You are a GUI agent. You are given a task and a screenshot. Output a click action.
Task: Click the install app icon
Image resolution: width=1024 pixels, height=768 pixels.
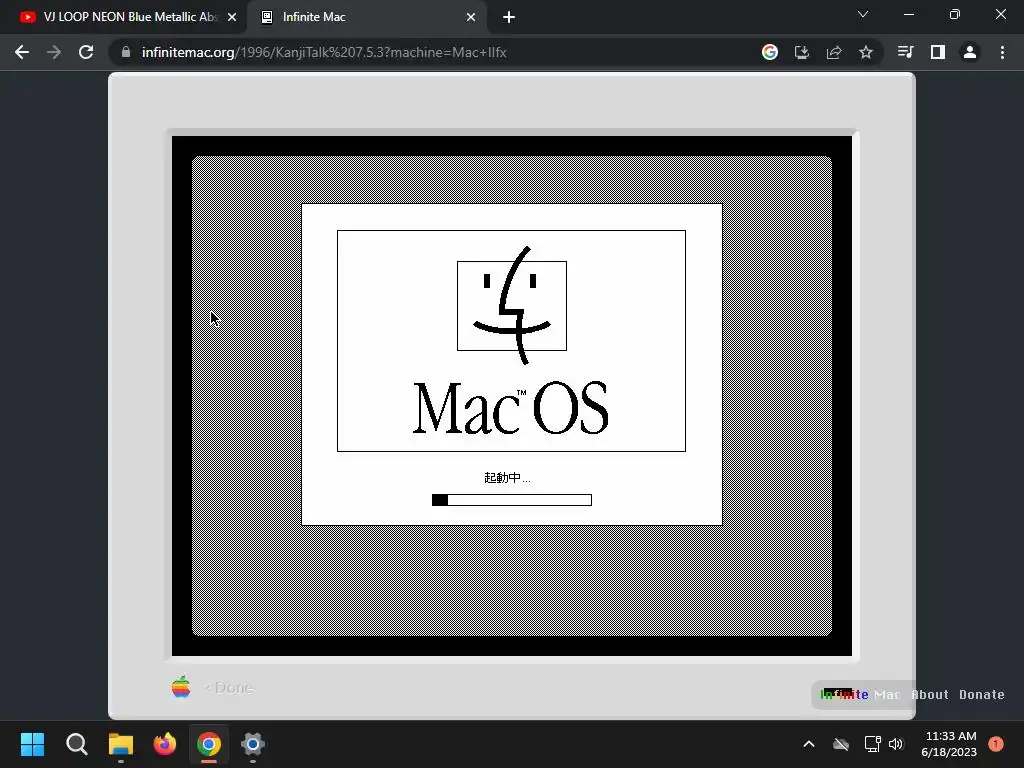tap(801, 52)
